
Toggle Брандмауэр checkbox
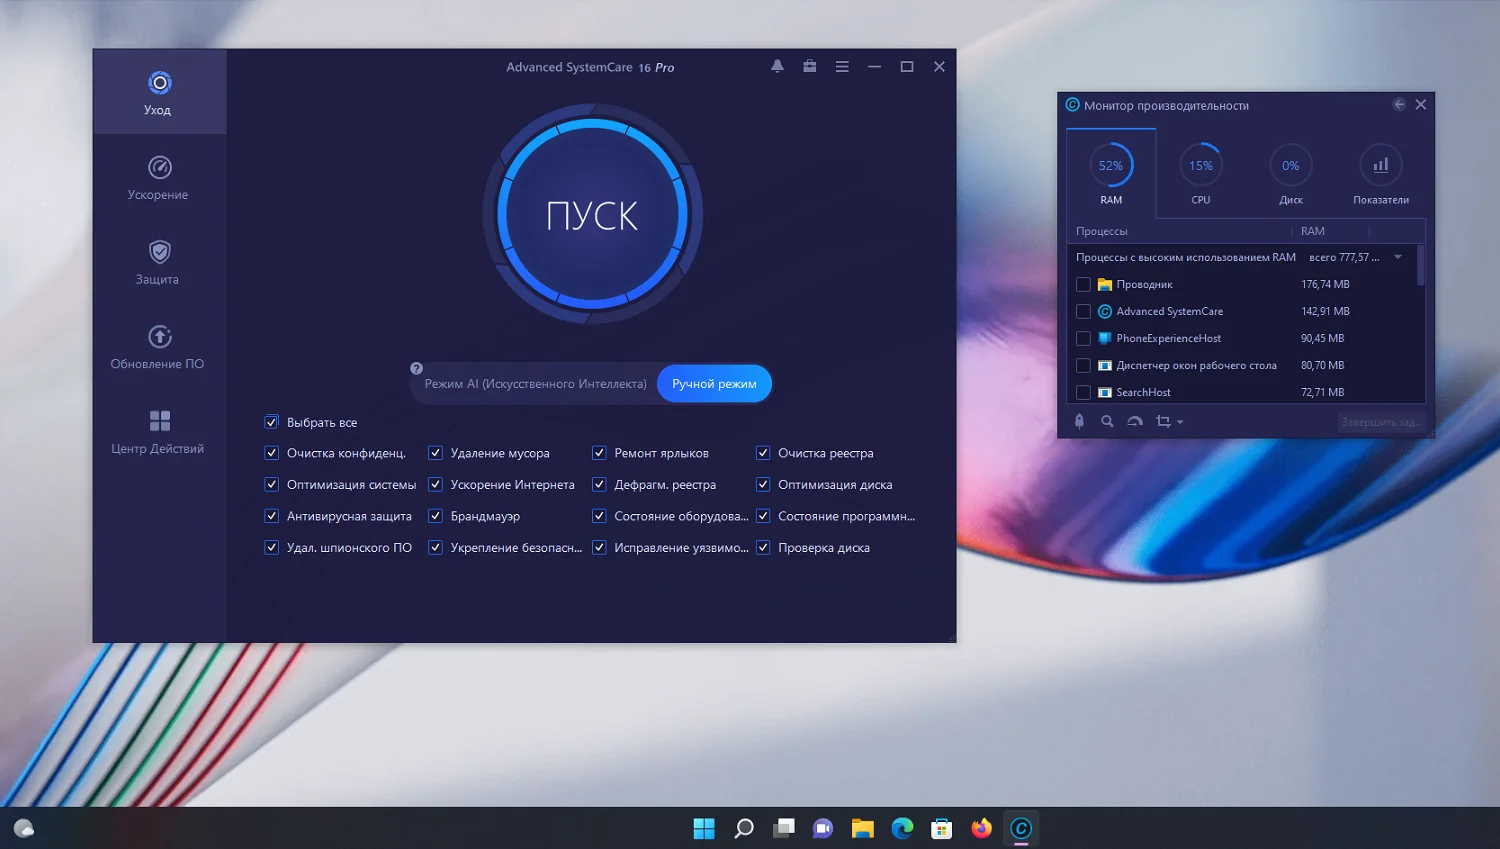click(x=435, y=516)
